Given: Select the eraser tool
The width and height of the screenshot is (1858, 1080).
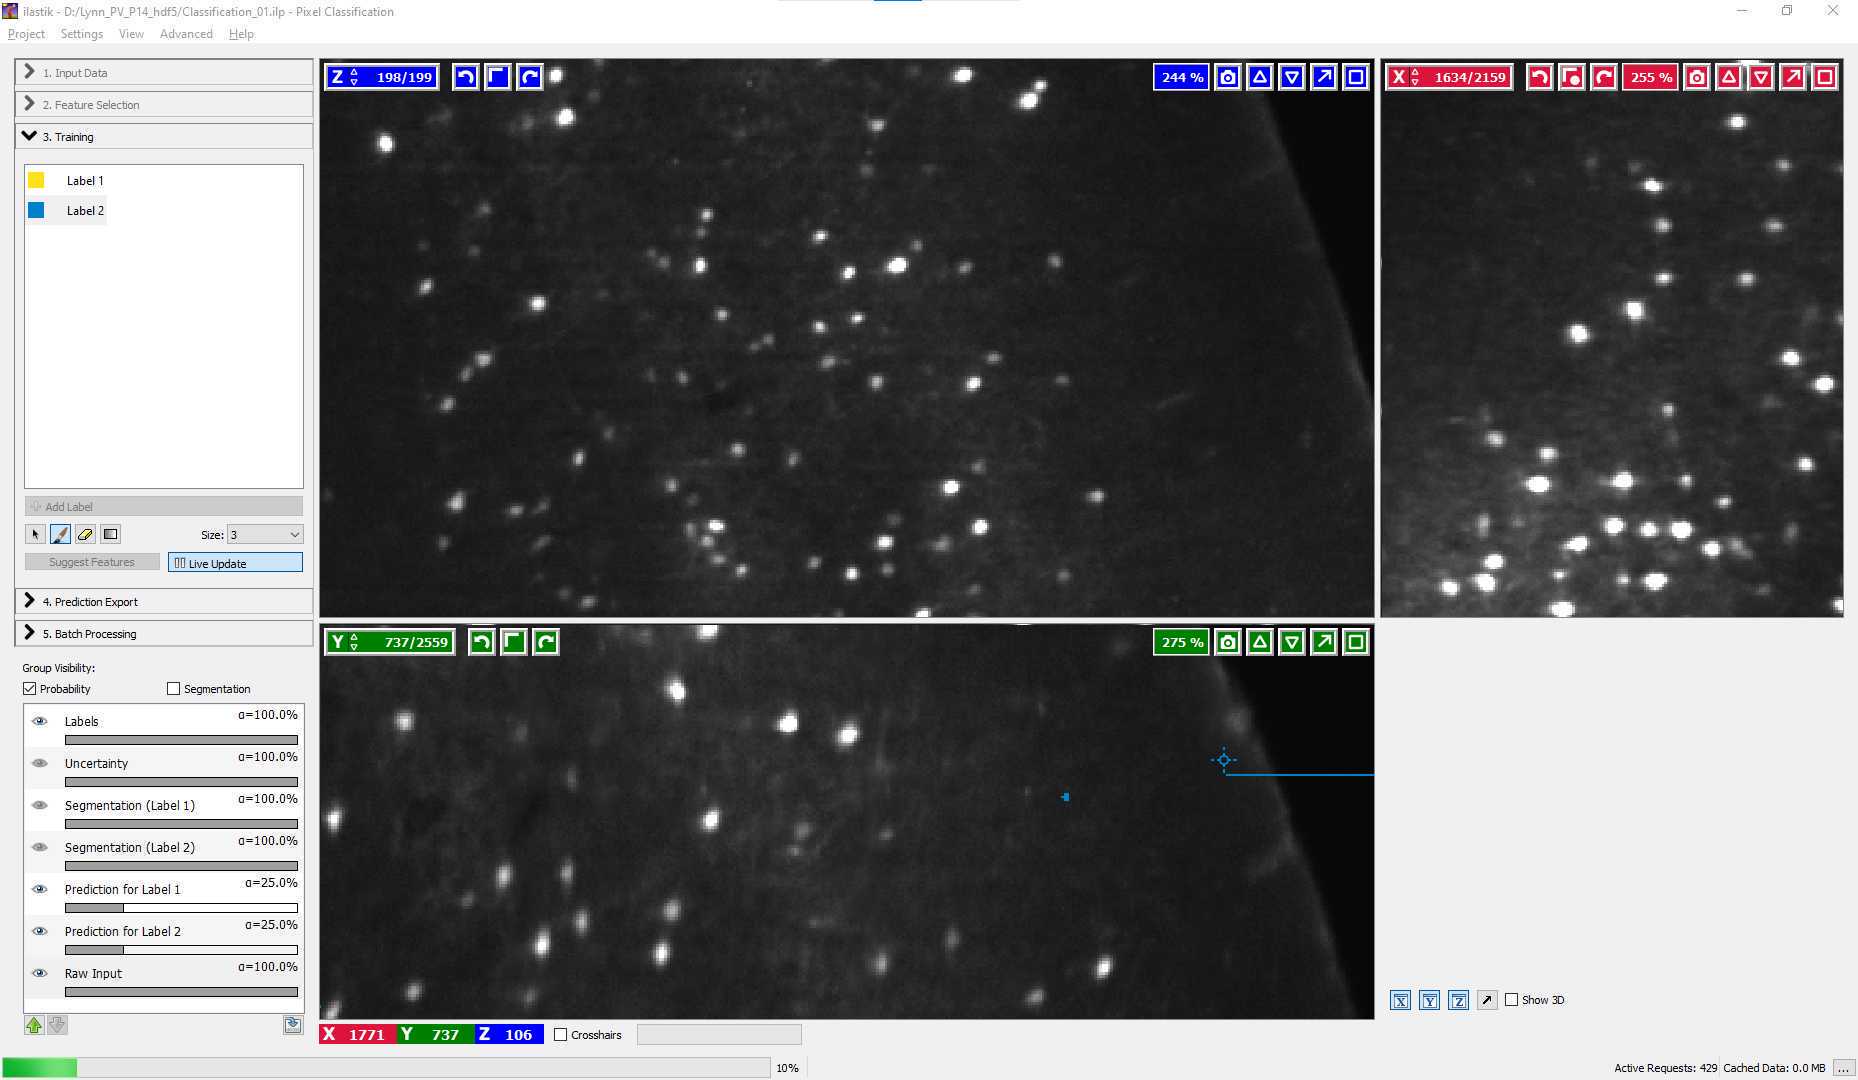Looking at the screenshot, I should [85, 534].
